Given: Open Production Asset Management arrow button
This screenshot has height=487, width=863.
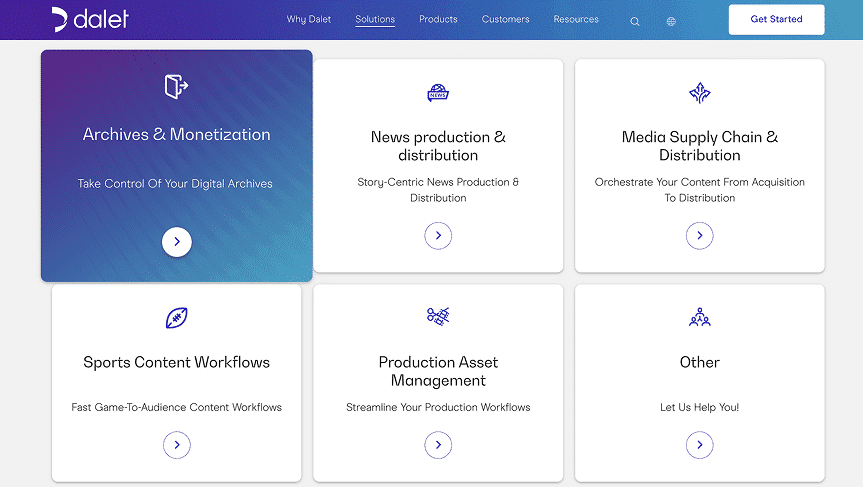Looking at the screenshot, I should click(438, 445).
